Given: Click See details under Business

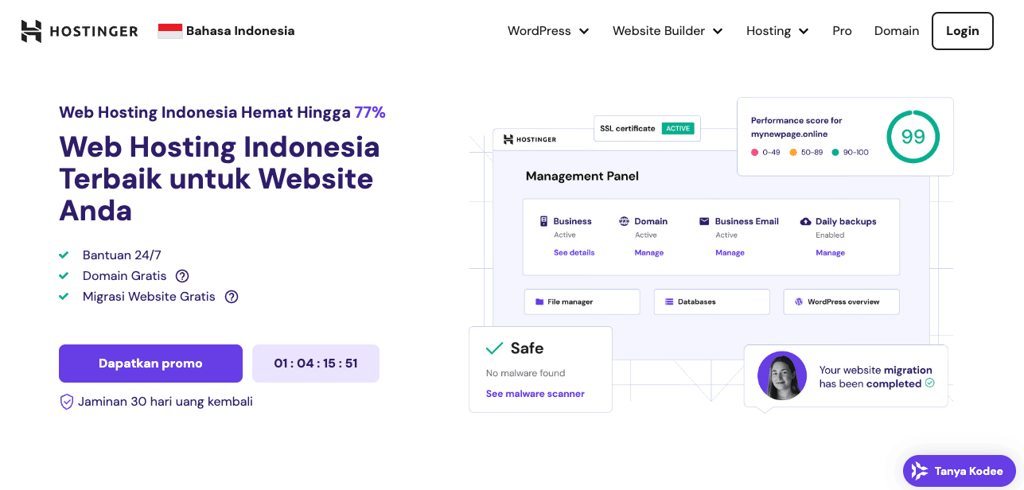Looking at the screenshot, I should (574, 253).
